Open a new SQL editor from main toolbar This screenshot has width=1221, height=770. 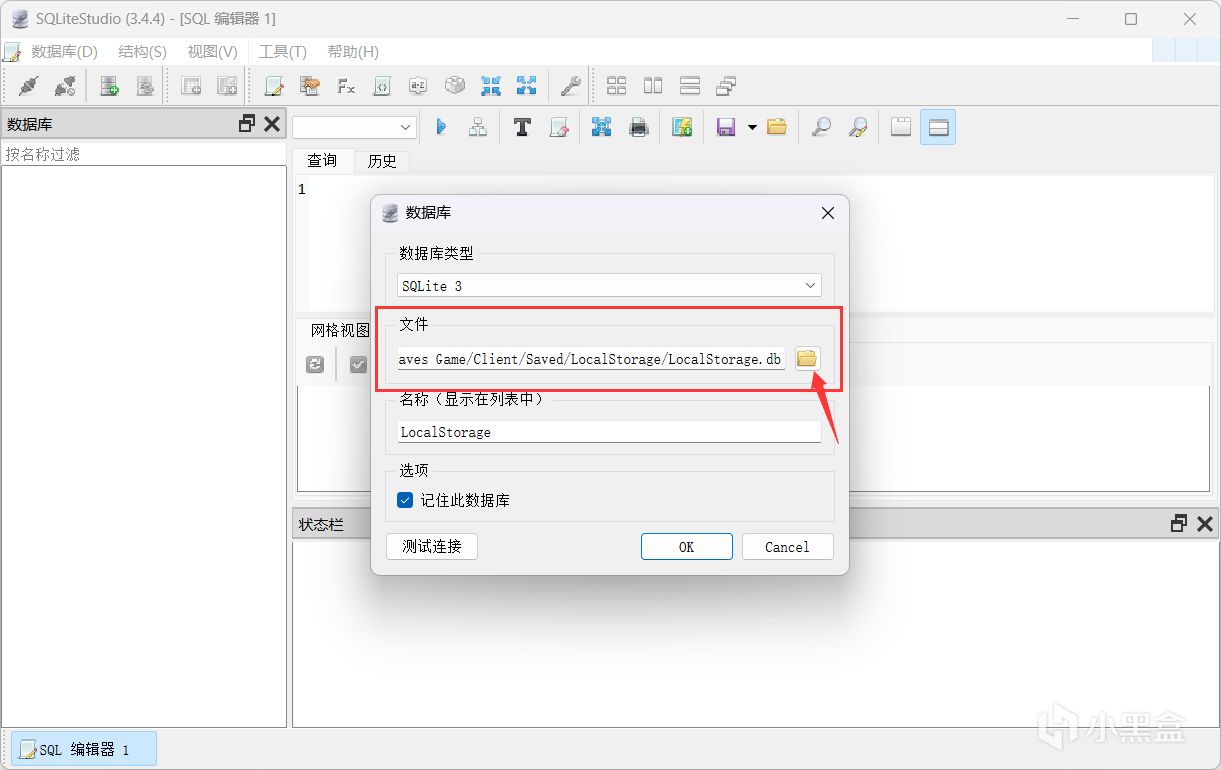click(273, 87)
